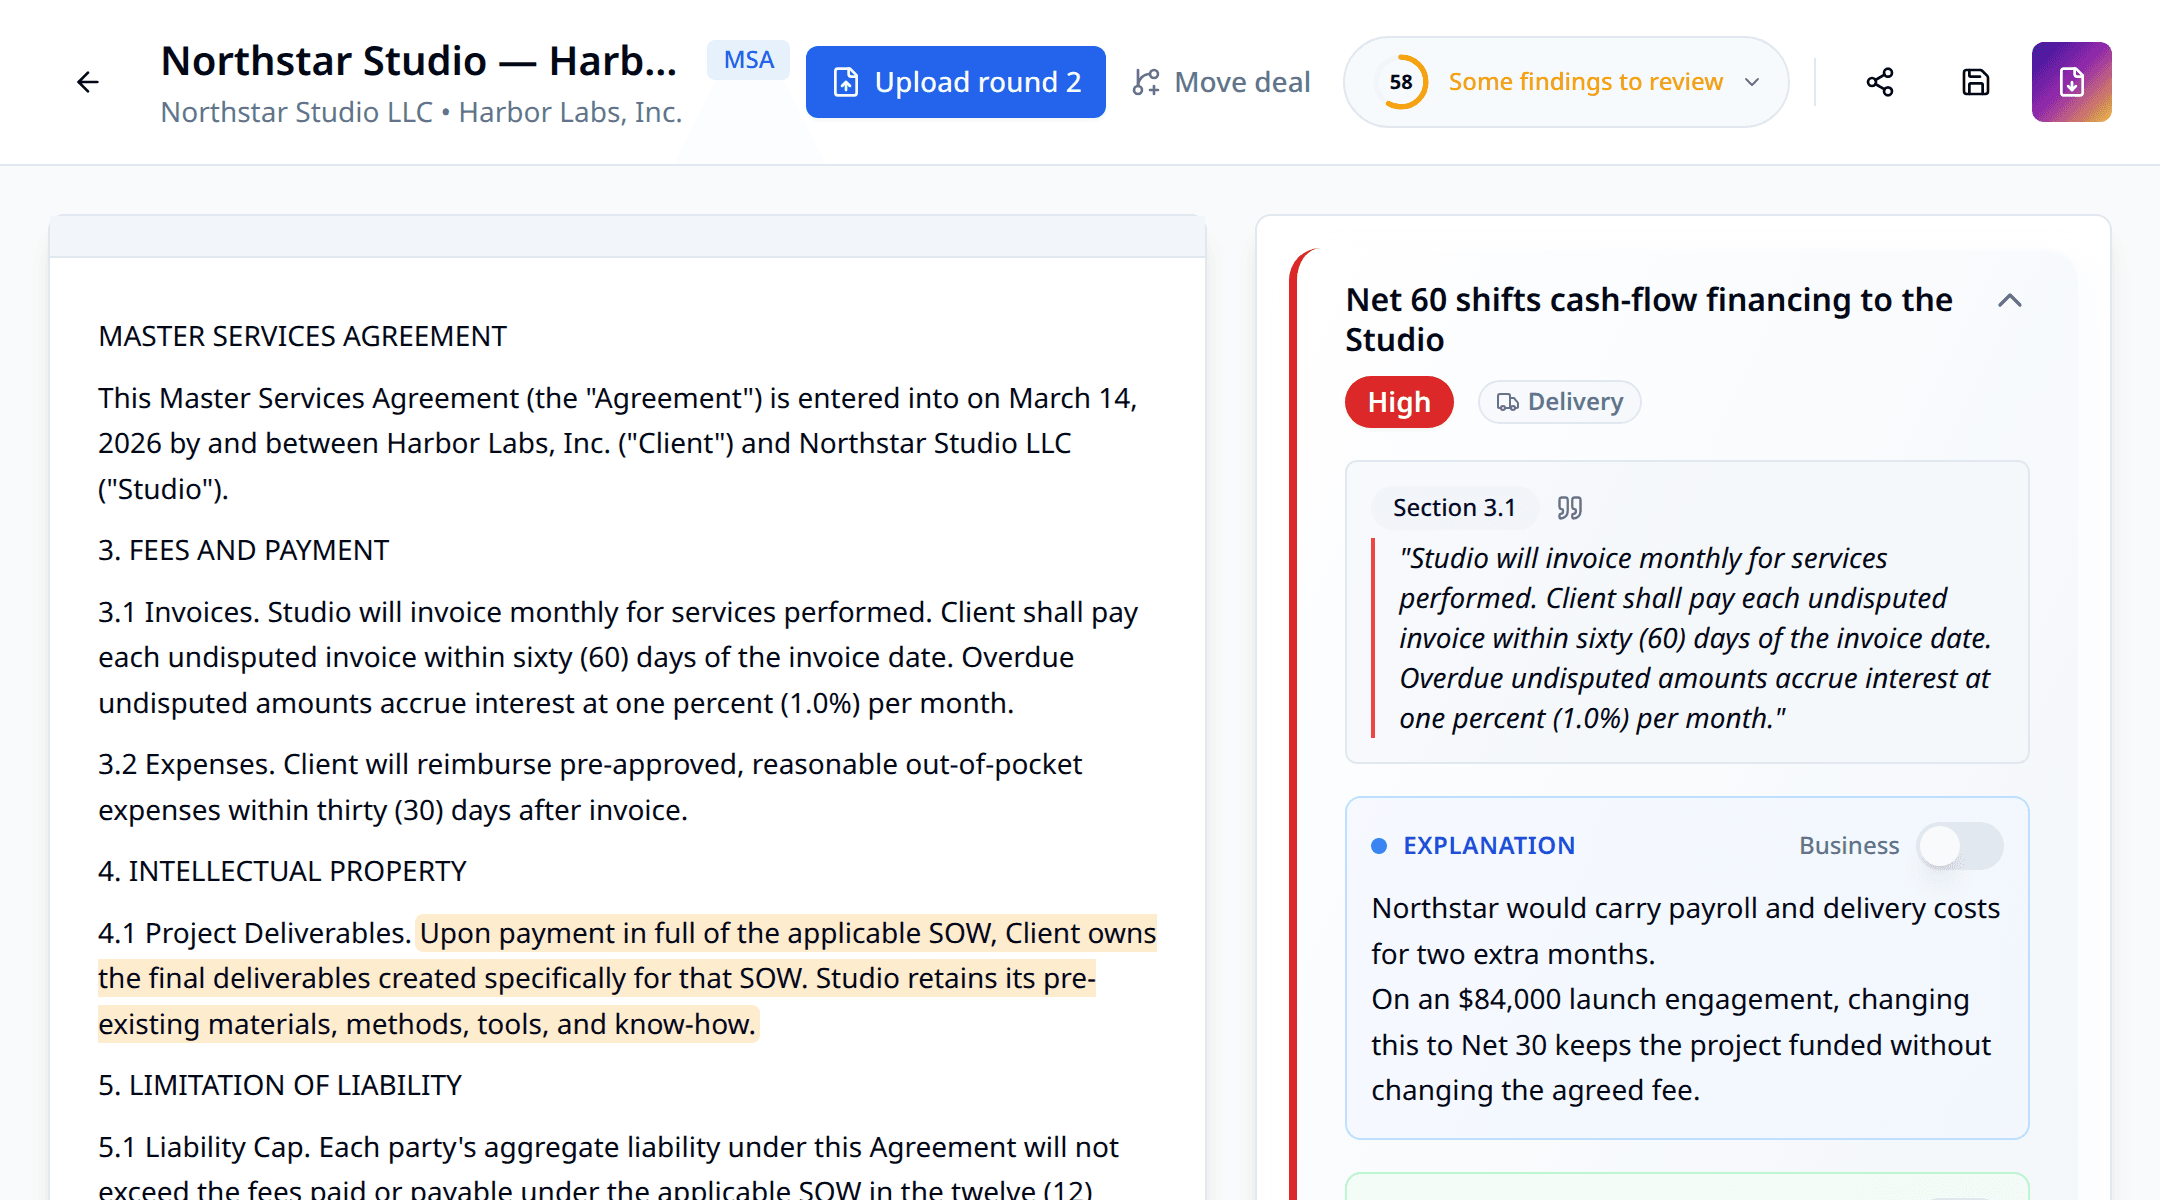
Task: Click the 3.1 Invoices paragraph
Action: (618, 657)
